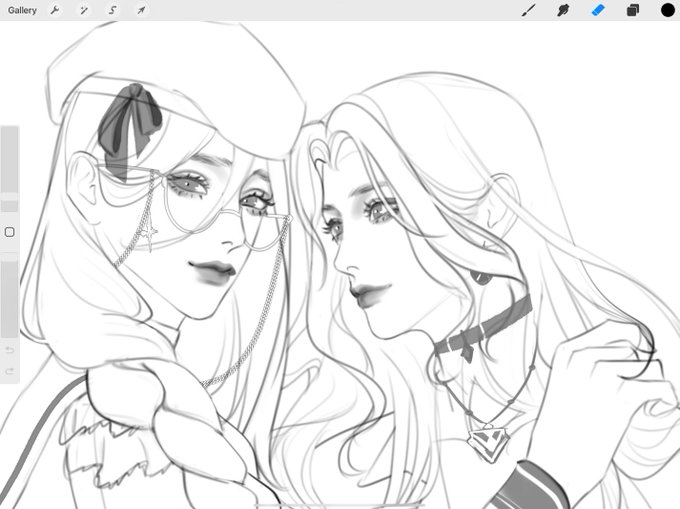Open the Adjustments magic wand menu
The height and width of the screenshot is (509, 680).
(x=84, y=10)
